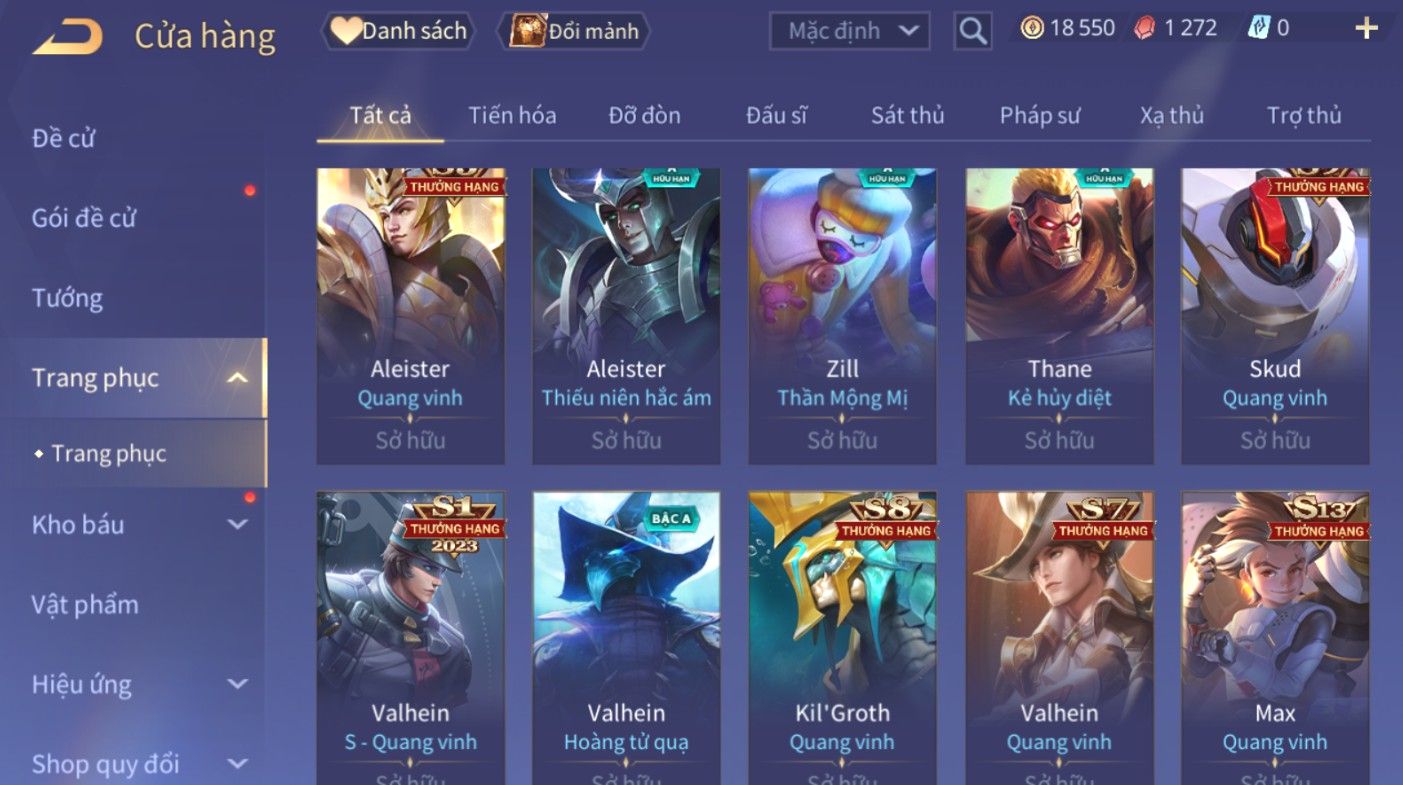Click the red ruby currency icon

(x=1144, y=28)
